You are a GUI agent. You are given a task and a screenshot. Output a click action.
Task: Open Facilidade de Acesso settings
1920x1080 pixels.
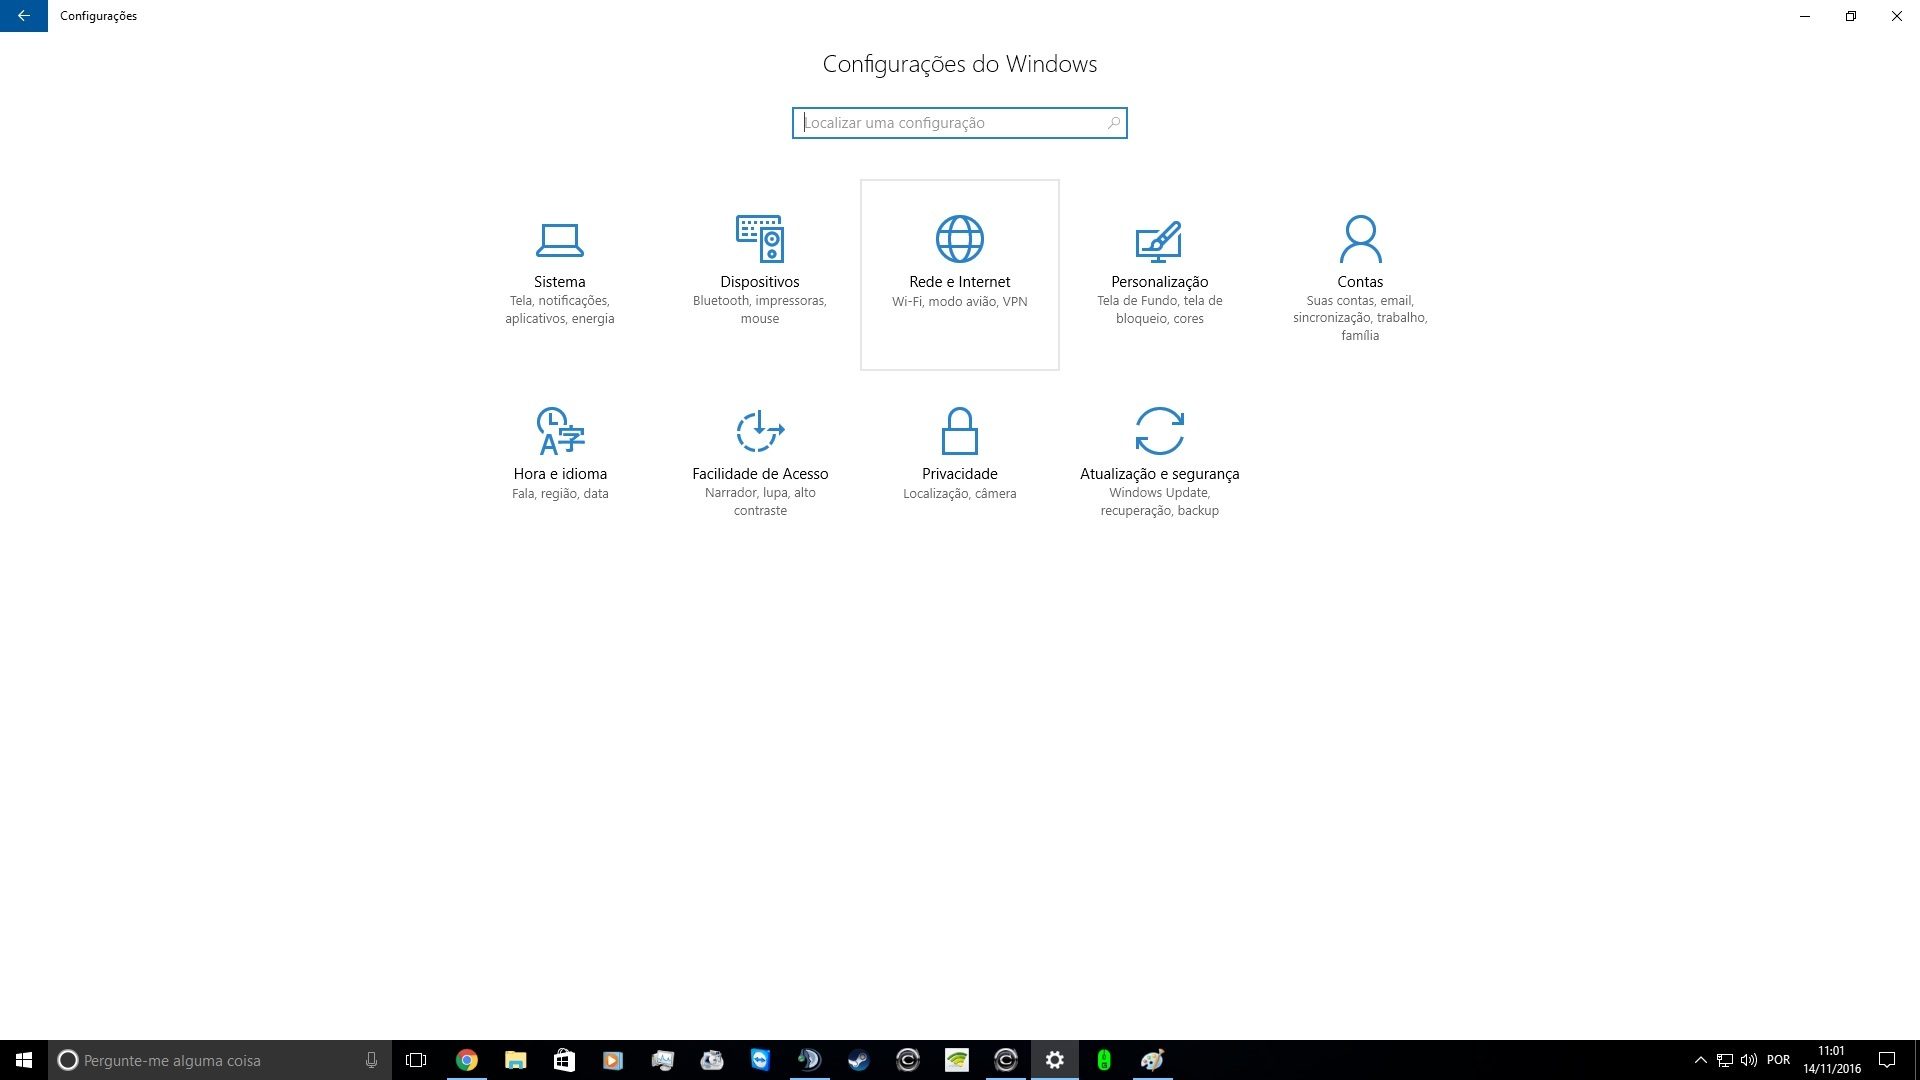click(760, 466)
